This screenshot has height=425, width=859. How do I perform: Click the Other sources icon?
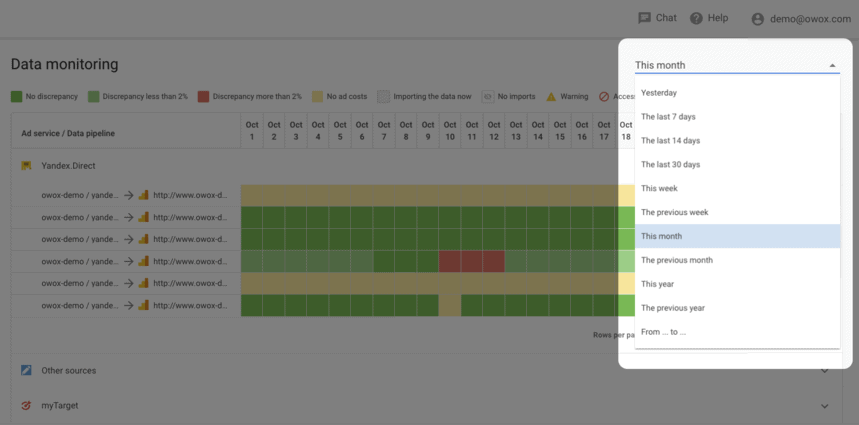click(27, 370)
